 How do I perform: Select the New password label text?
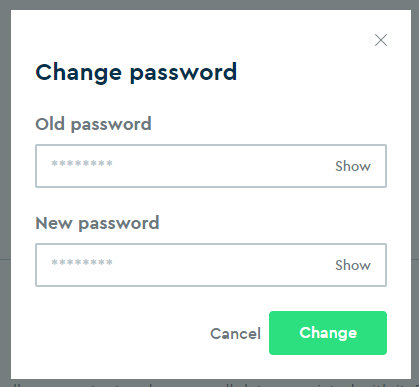[97, 223]
